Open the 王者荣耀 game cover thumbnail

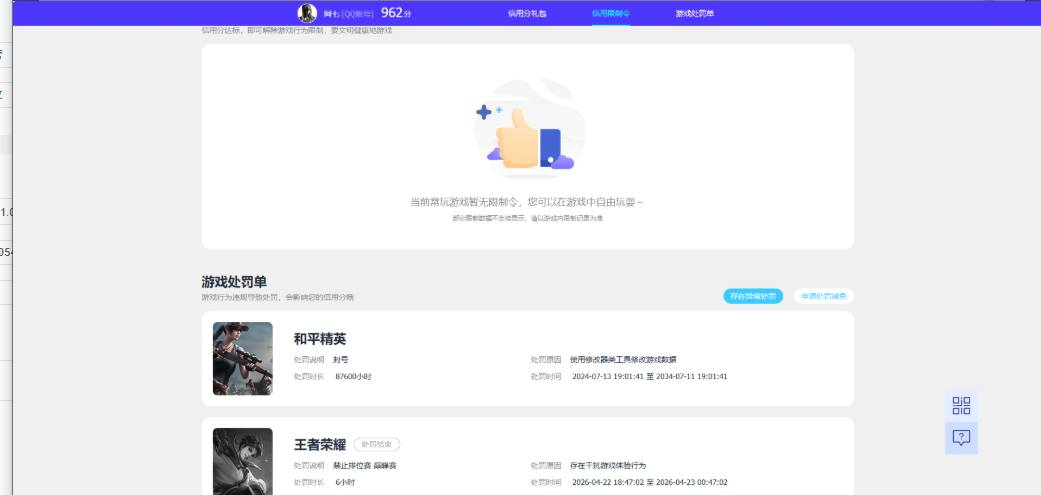click(x=242, y=462)
